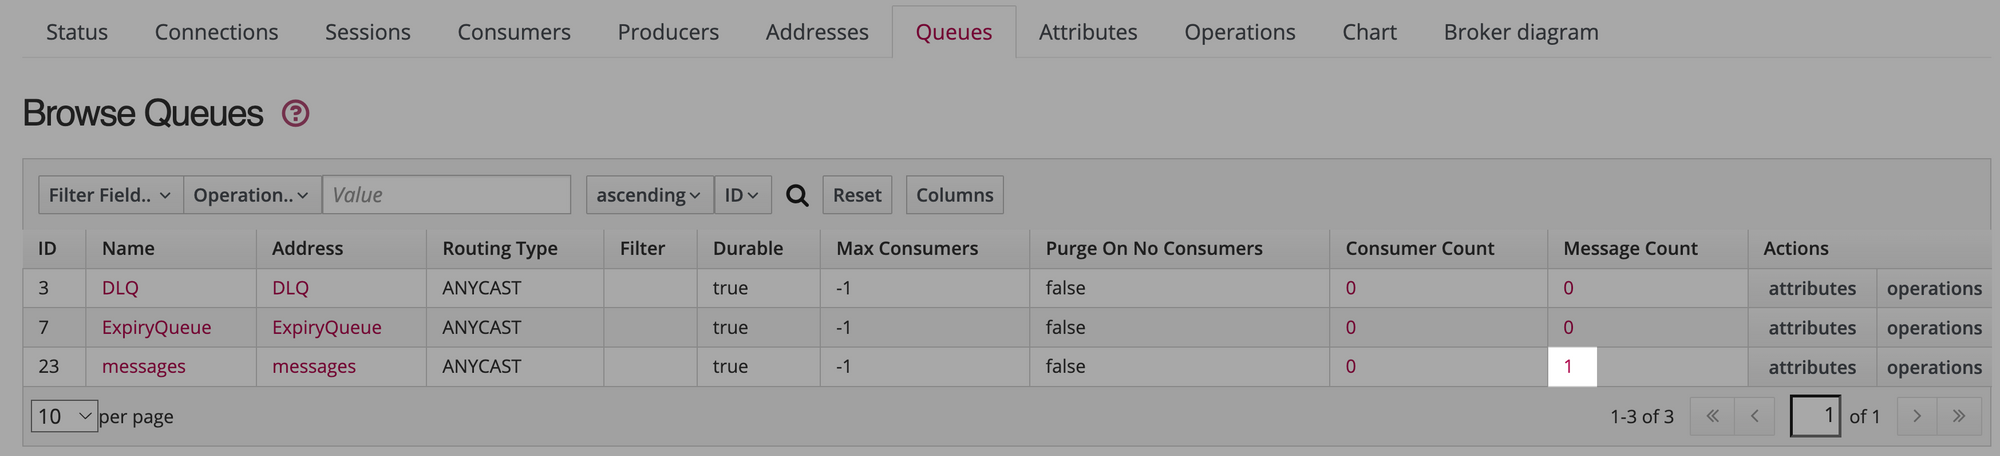
Task: Go to last page arrow
Action: (1959, 416)
